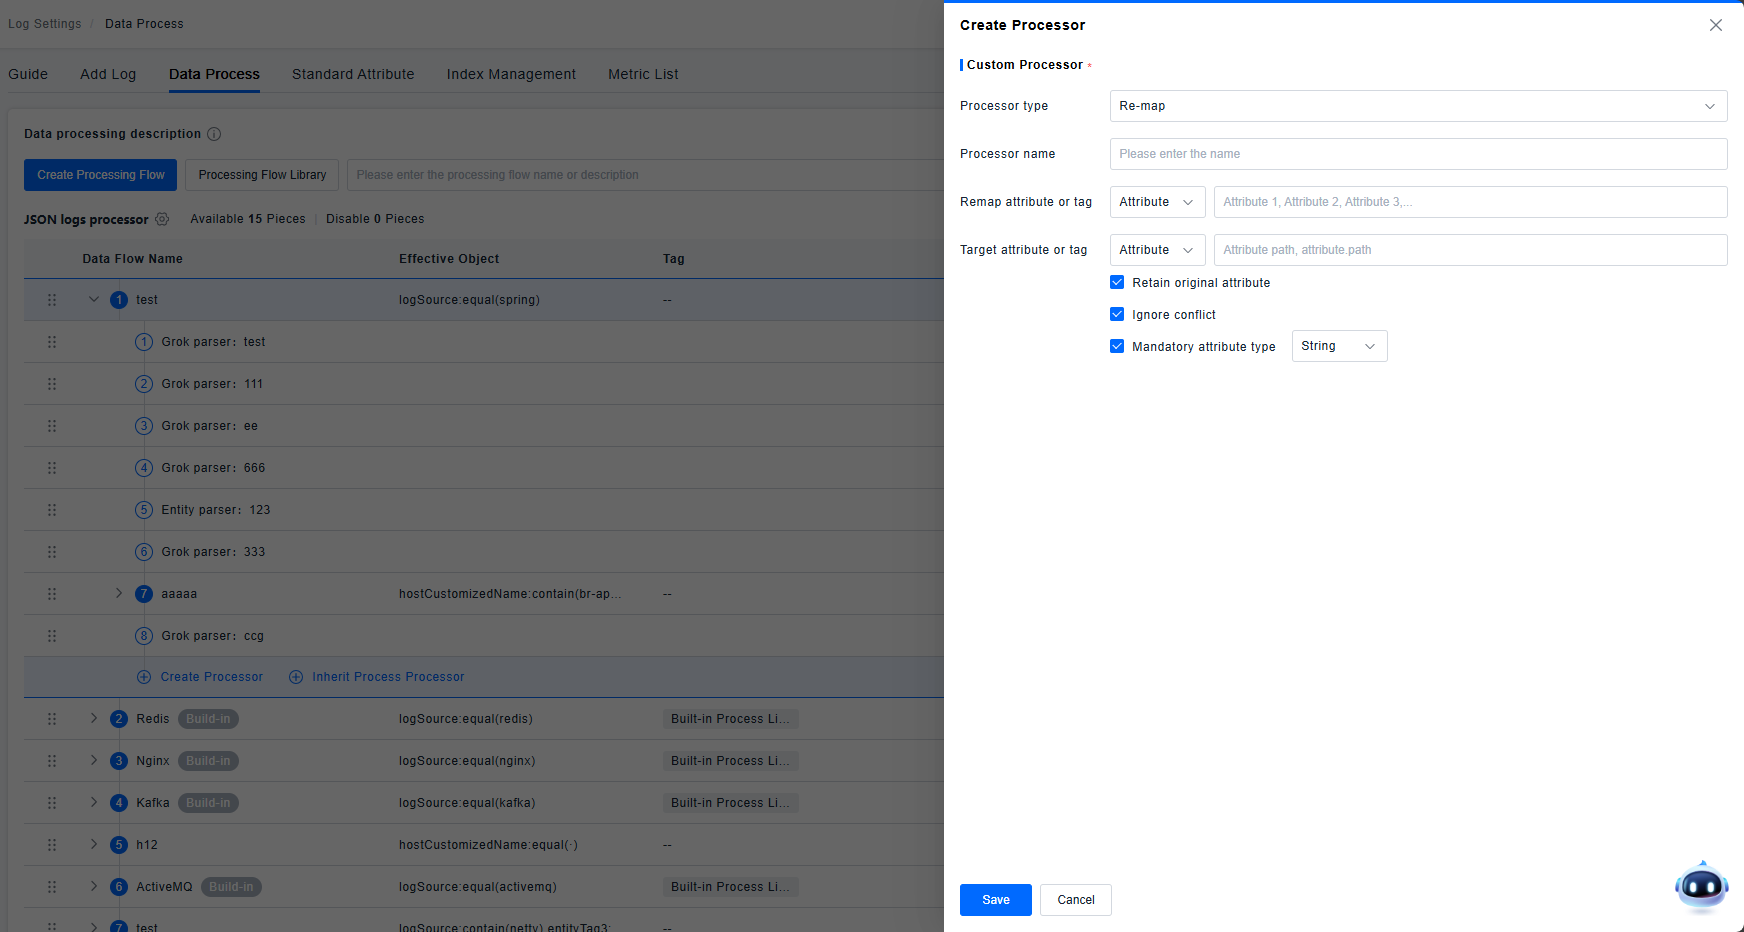
Task: Grab the drag handle on the Redis row
Action: (52, 719)
